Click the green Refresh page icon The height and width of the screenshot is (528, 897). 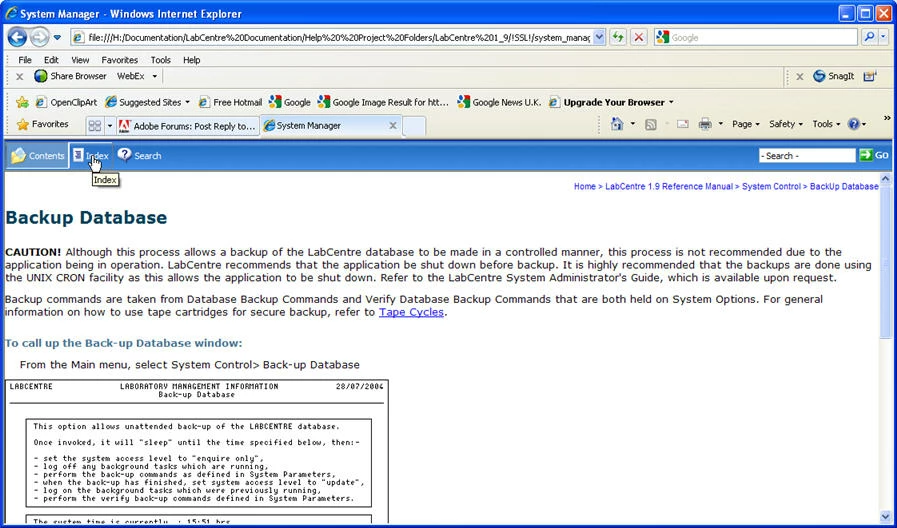618,38
